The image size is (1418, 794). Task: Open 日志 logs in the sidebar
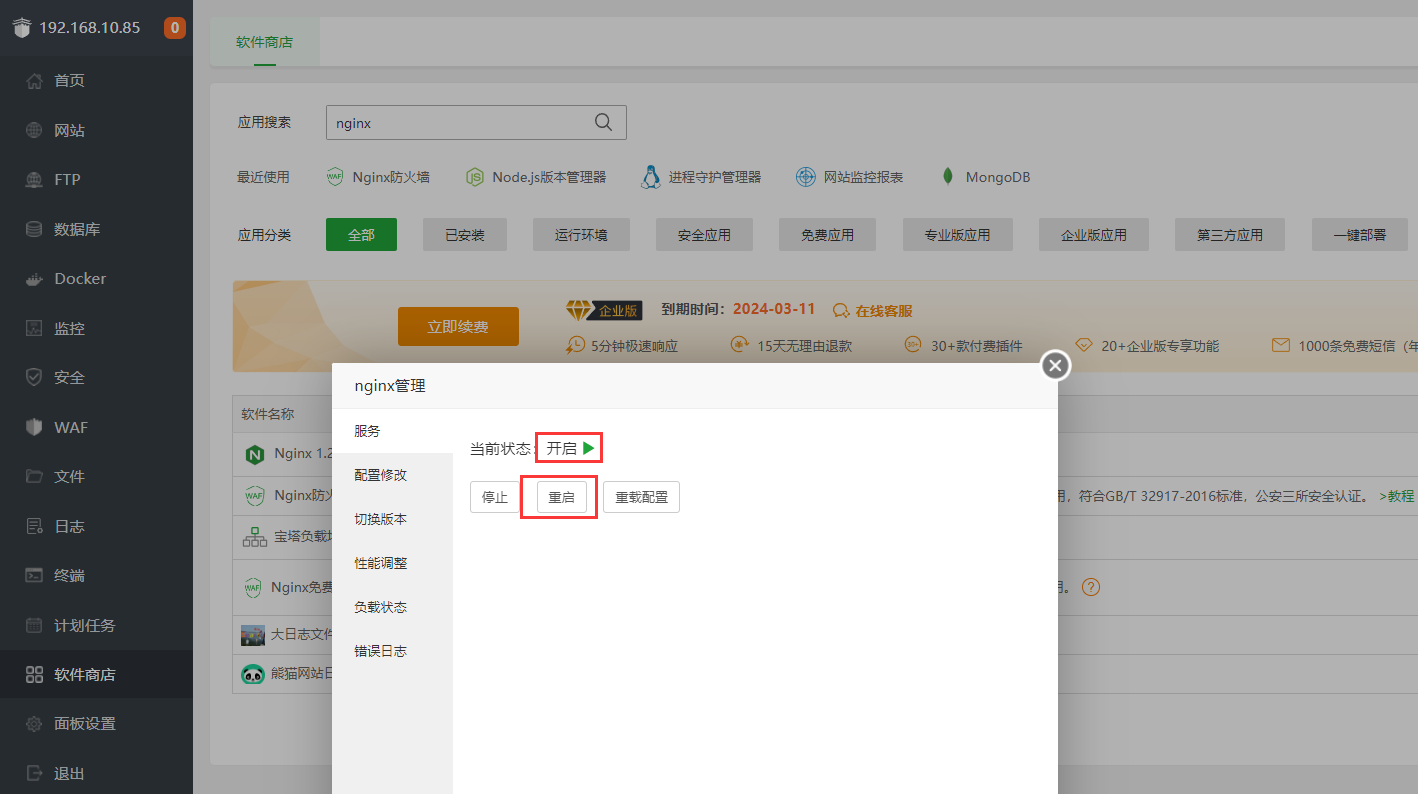click(96, 526)
